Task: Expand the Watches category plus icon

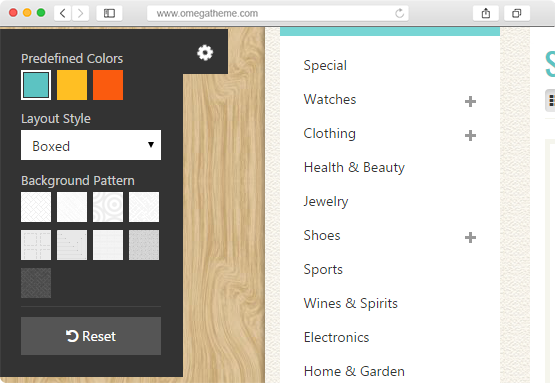Action: [470, 102]
